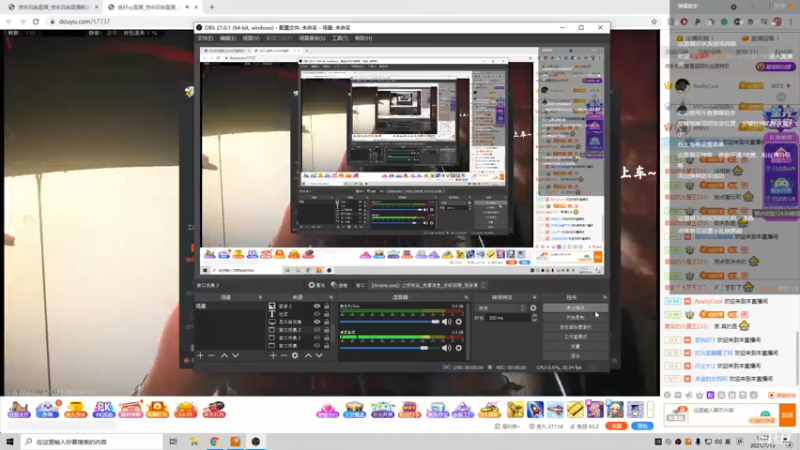
Task: Add a new source with plus icon
Action: (273, 355)
